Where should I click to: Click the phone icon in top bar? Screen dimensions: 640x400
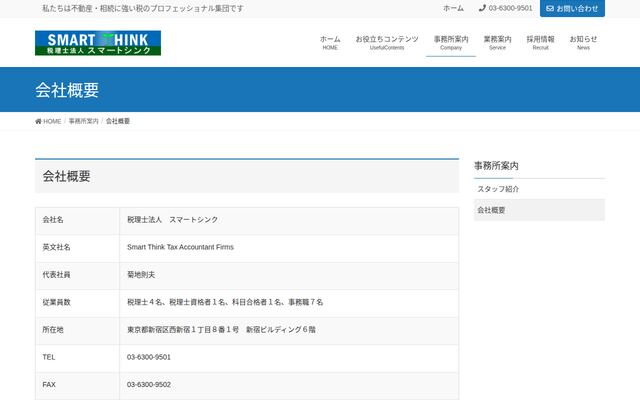click(482, 8)
